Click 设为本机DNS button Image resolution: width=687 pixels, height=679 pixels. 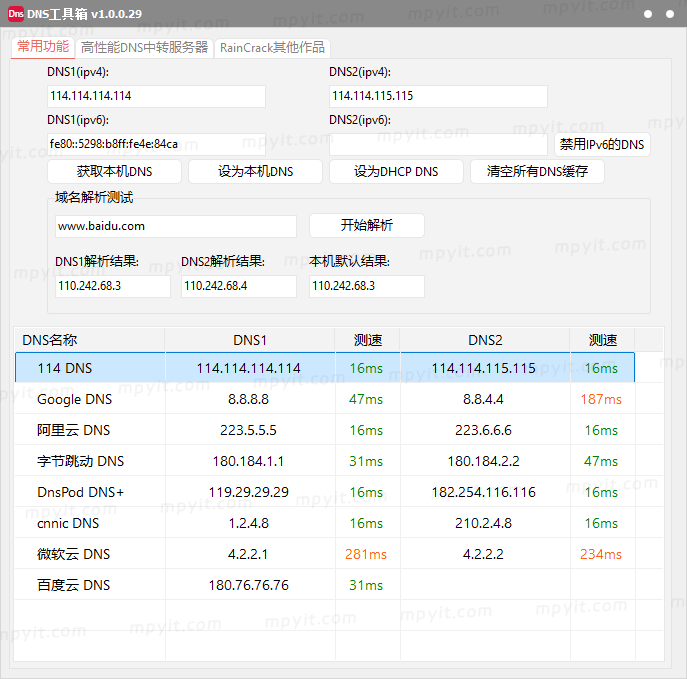(x=255, y=171)
